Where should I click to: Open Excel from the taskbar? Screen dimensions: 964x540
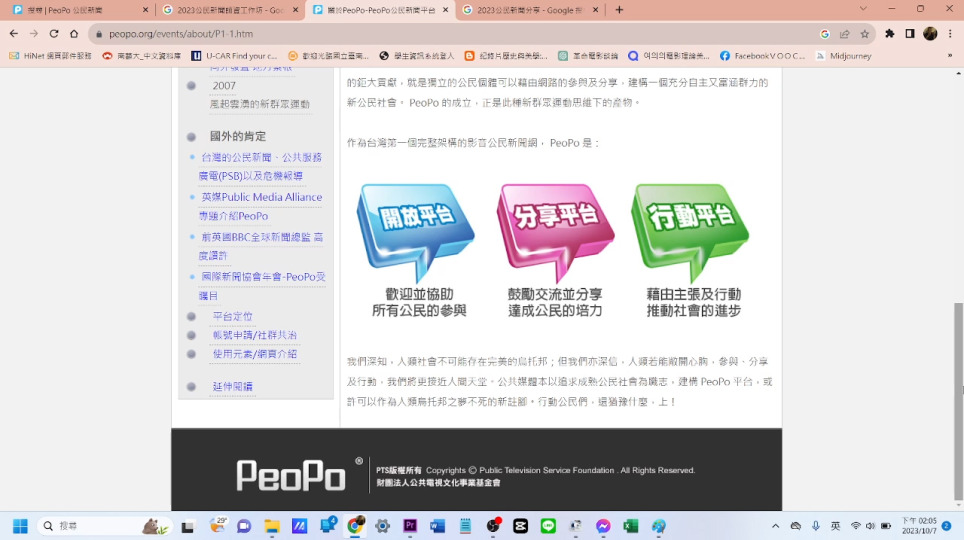[631, 526]
